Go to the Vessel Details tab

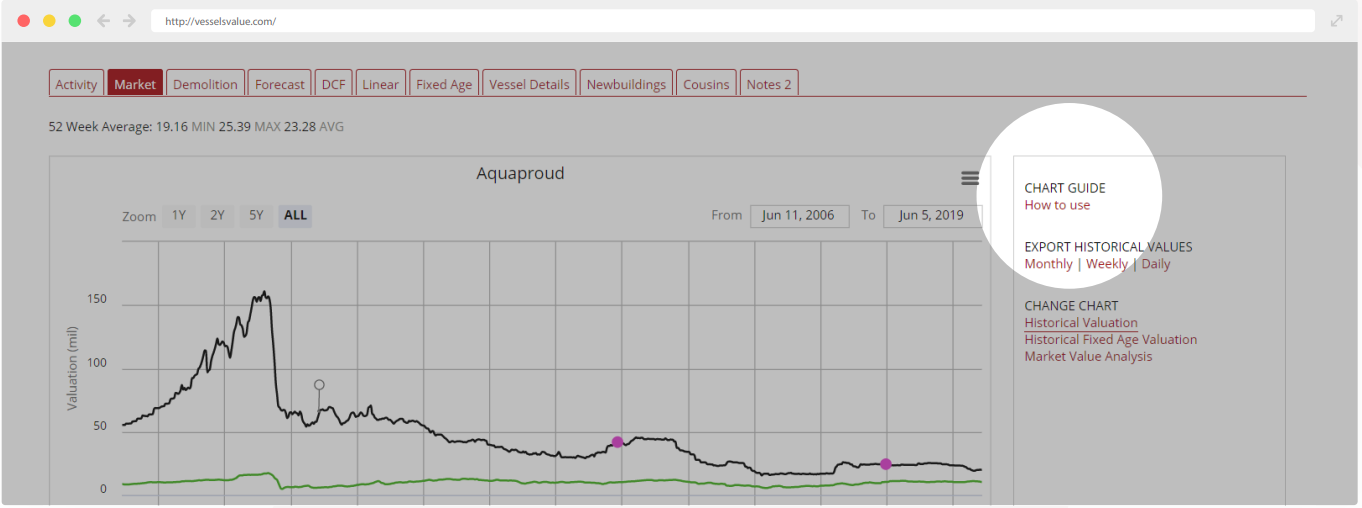click(529, 84)
